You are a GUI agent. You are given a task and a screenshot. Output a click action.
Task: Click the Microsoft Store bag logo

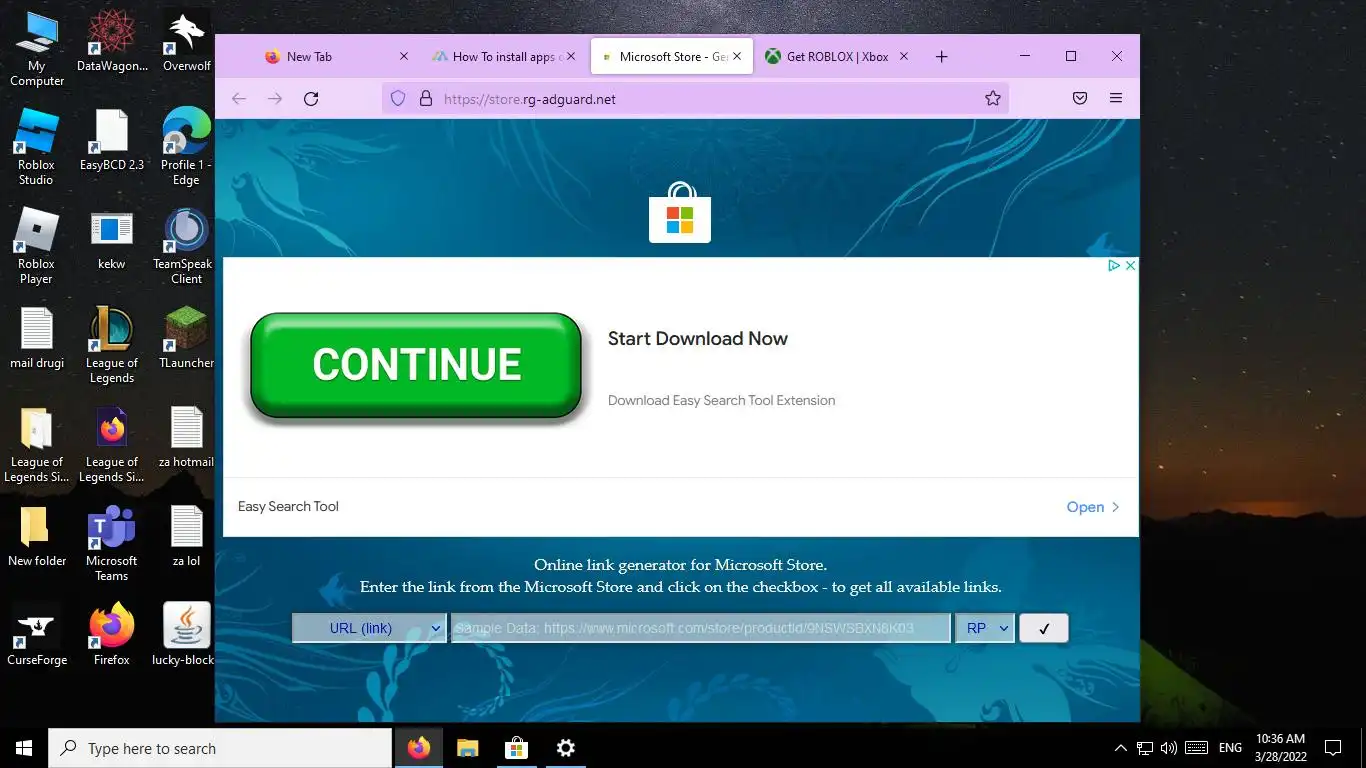pos(680,213)
